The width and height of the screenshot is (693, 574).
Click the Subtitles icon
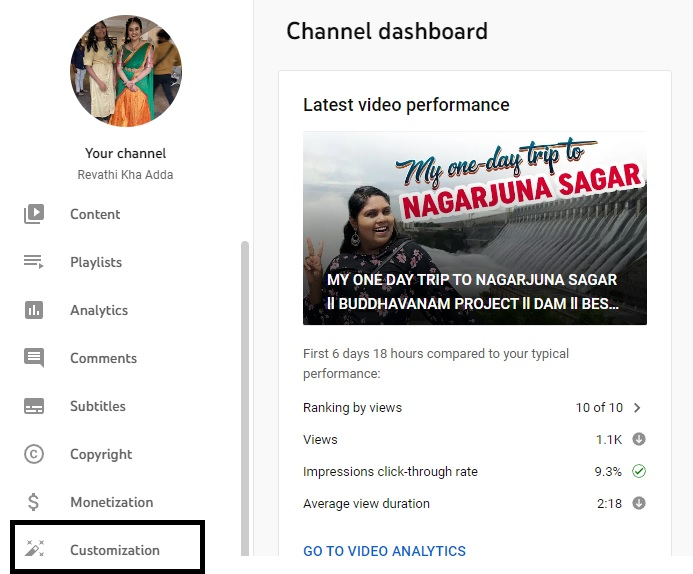34,406
